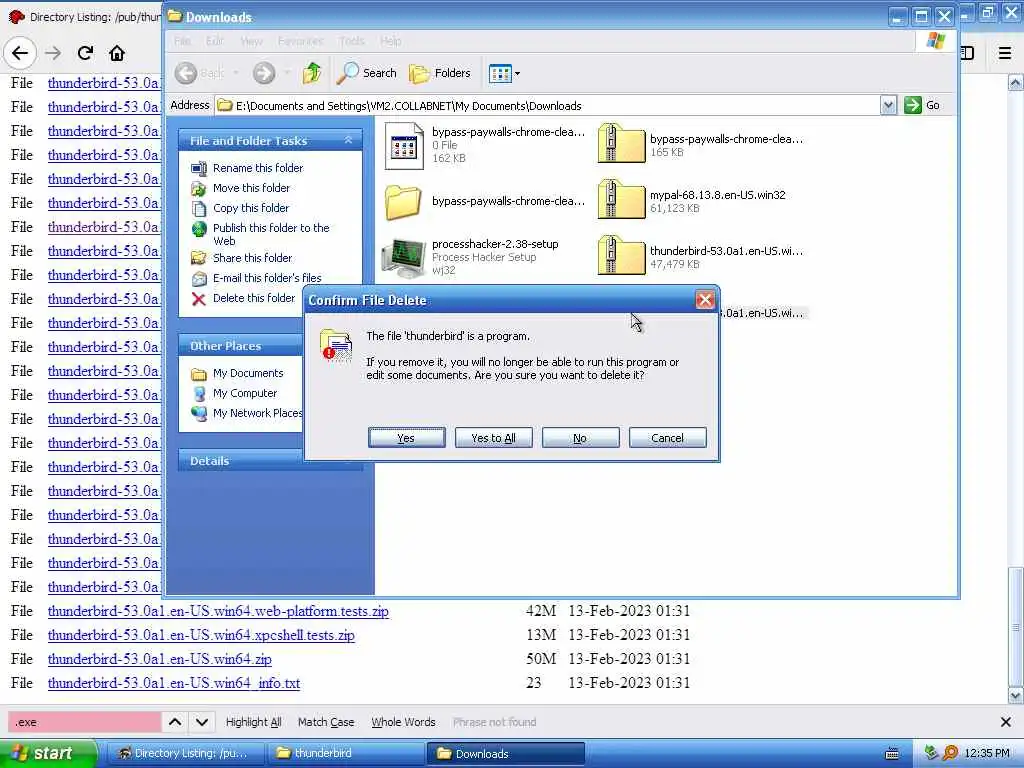Open thunderbird-53.0a1.en-US.win64.zip link

pos(159,659)
